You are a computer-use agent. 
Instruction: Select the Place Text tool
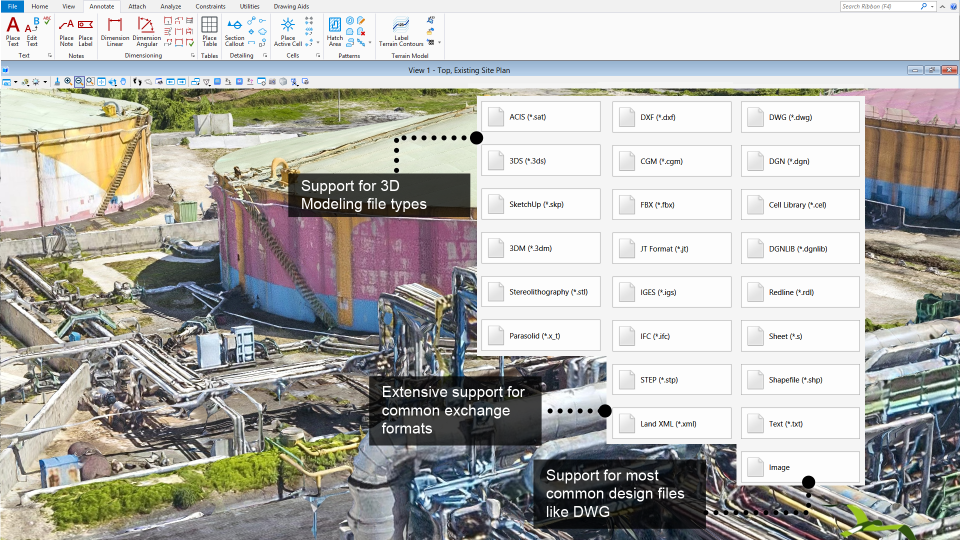13,30
